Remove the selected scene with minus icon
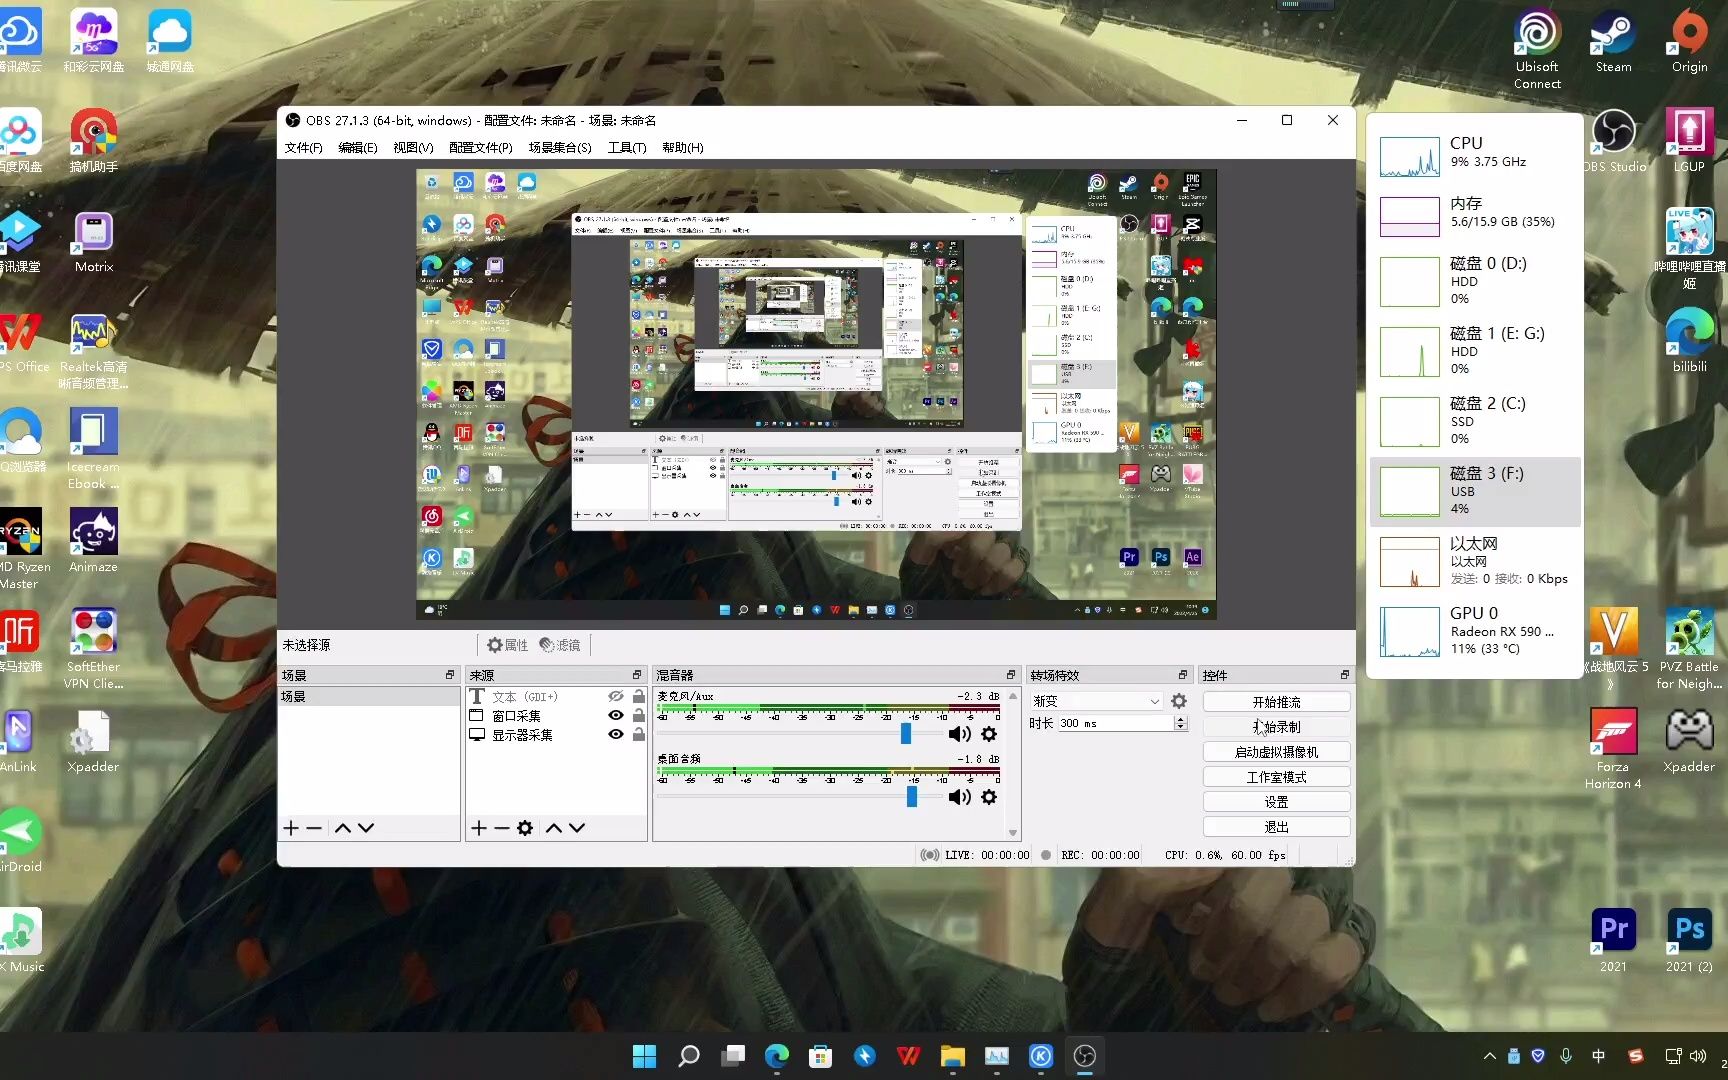The image size is (1728, 1080). tap(314, 828)
